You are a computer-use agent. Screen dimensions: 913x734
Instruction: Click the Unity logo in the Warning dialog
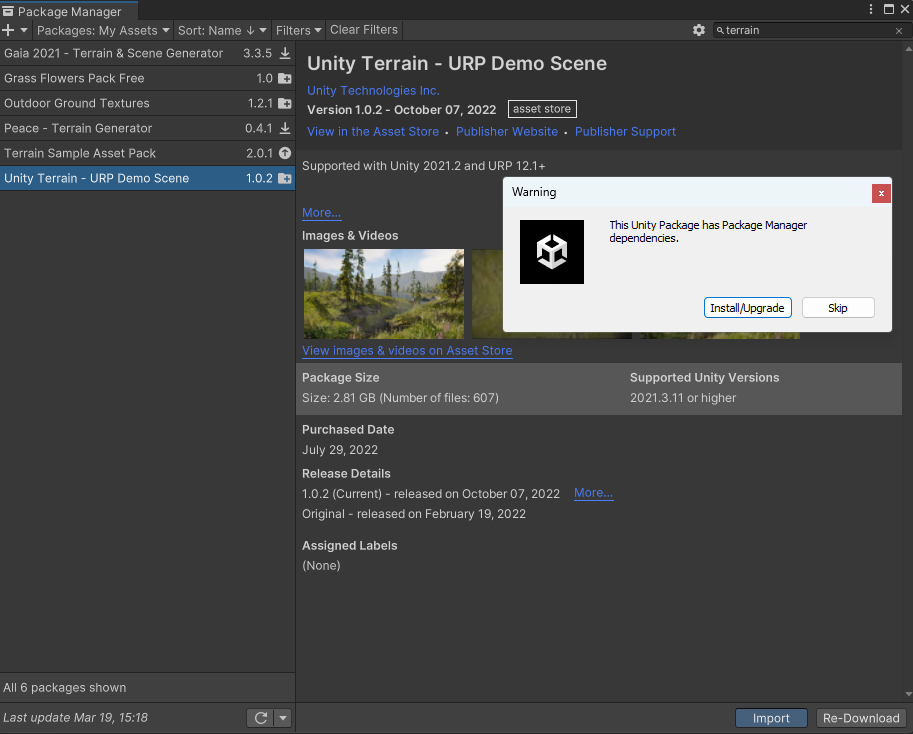click(x=552, y=252)
